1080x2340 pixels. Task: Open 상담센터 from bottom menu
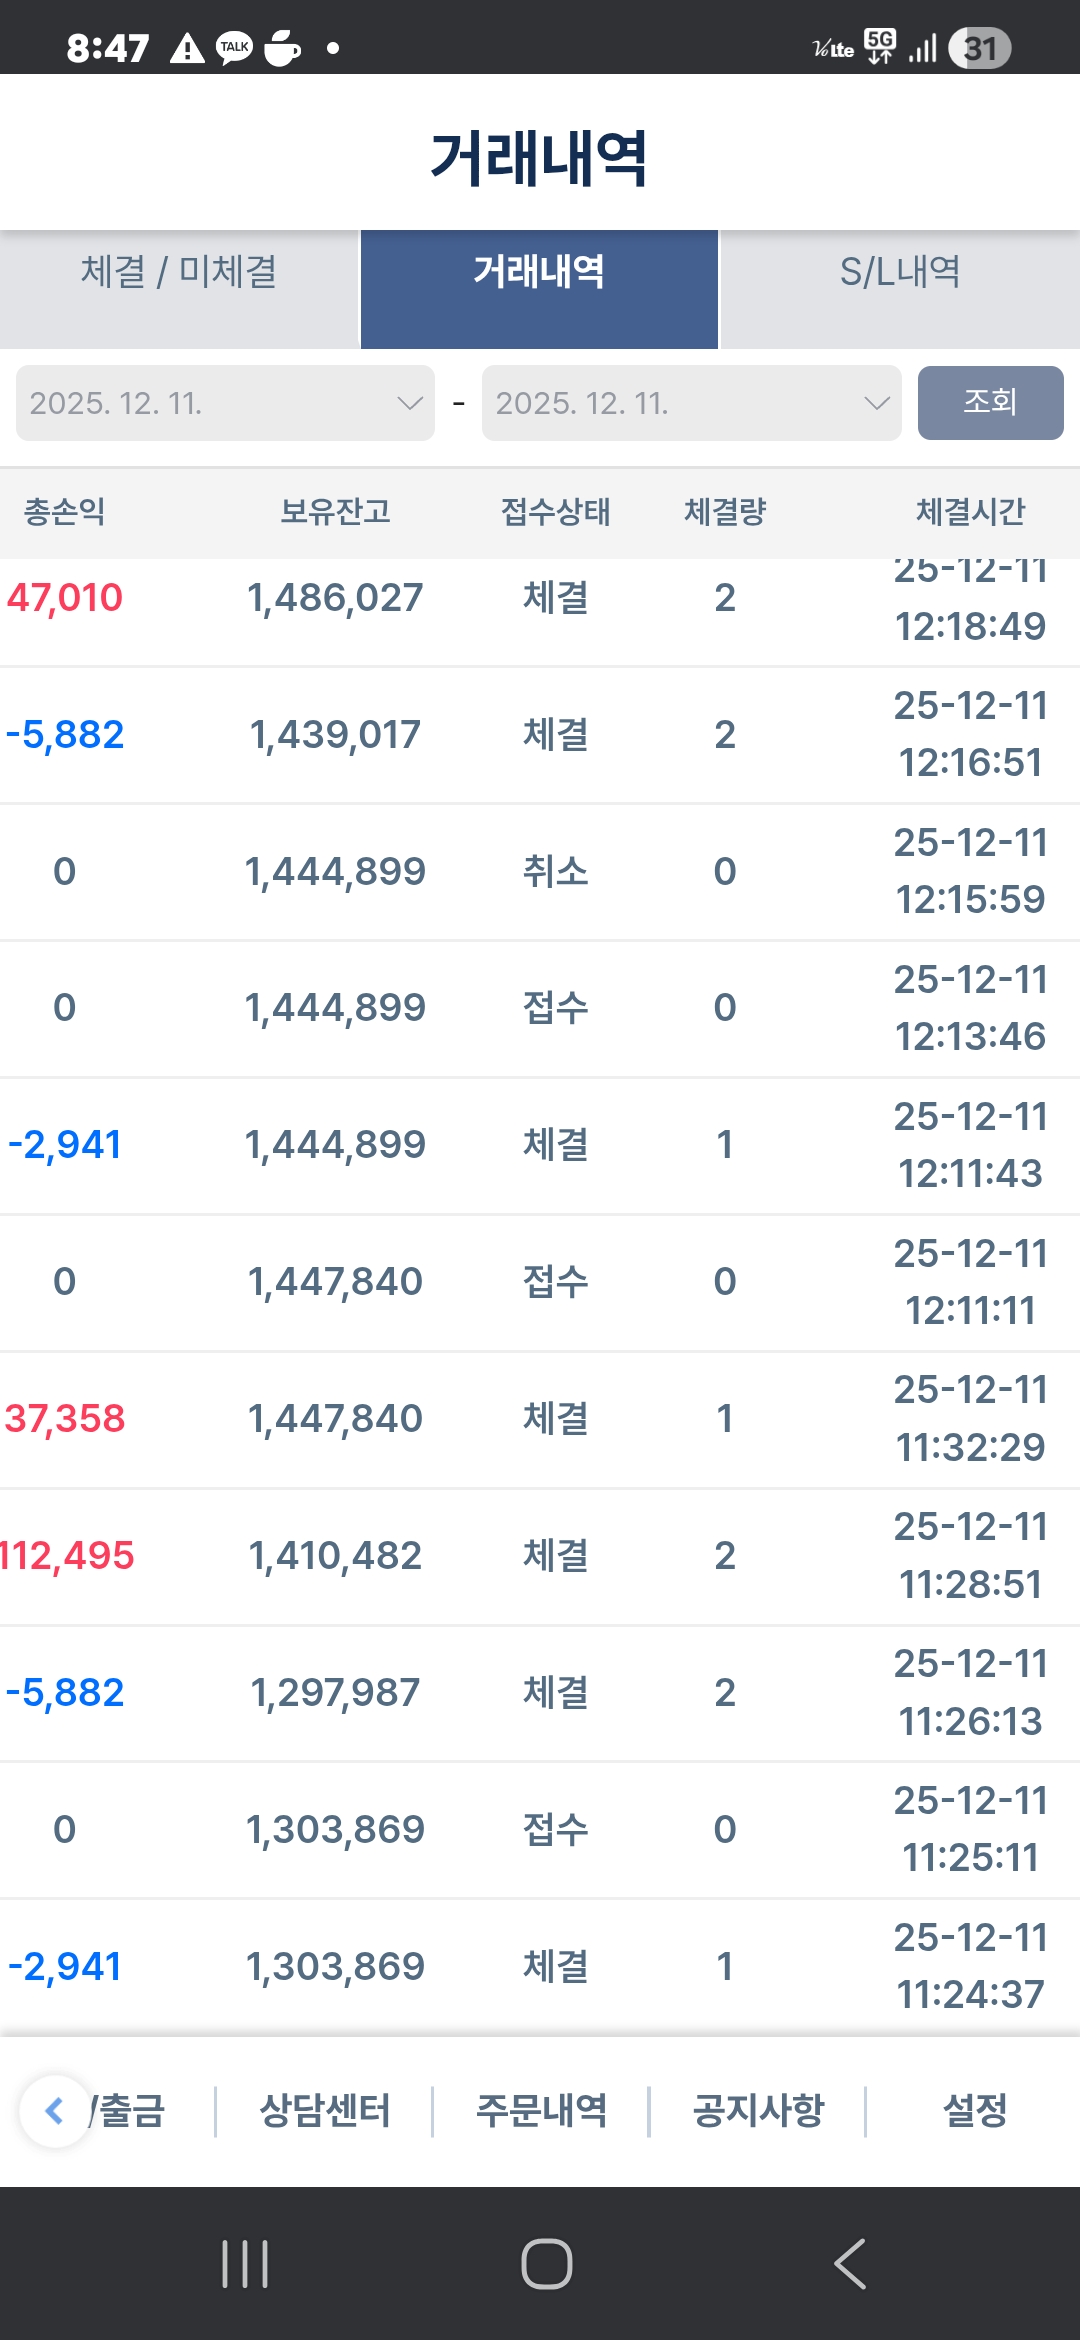(x=325, y=2111)
